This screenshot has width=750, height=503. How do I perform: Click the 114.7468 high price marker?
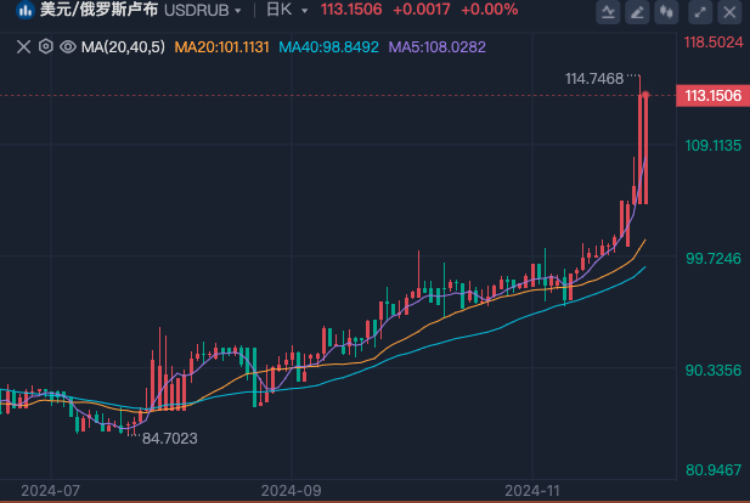(594, 78)
